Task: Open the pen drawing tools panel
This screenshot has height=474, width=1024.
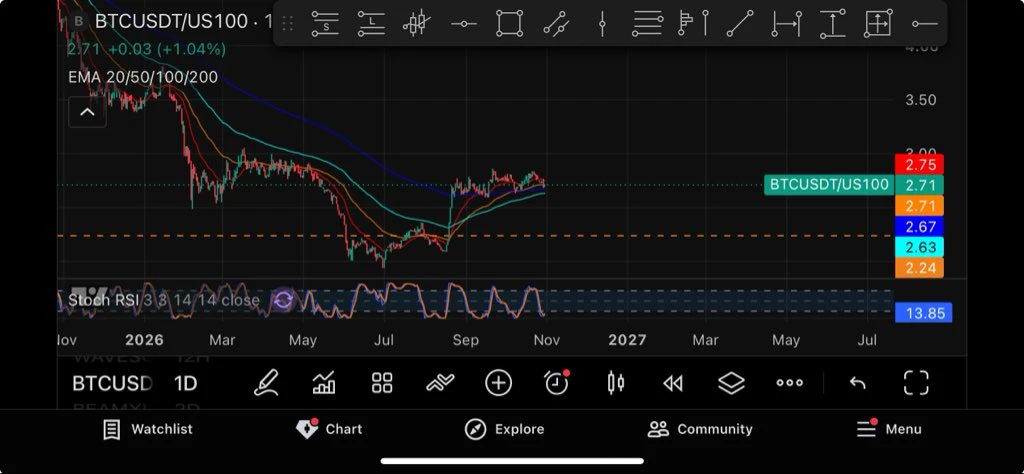Action: click(x=266, y=383)
